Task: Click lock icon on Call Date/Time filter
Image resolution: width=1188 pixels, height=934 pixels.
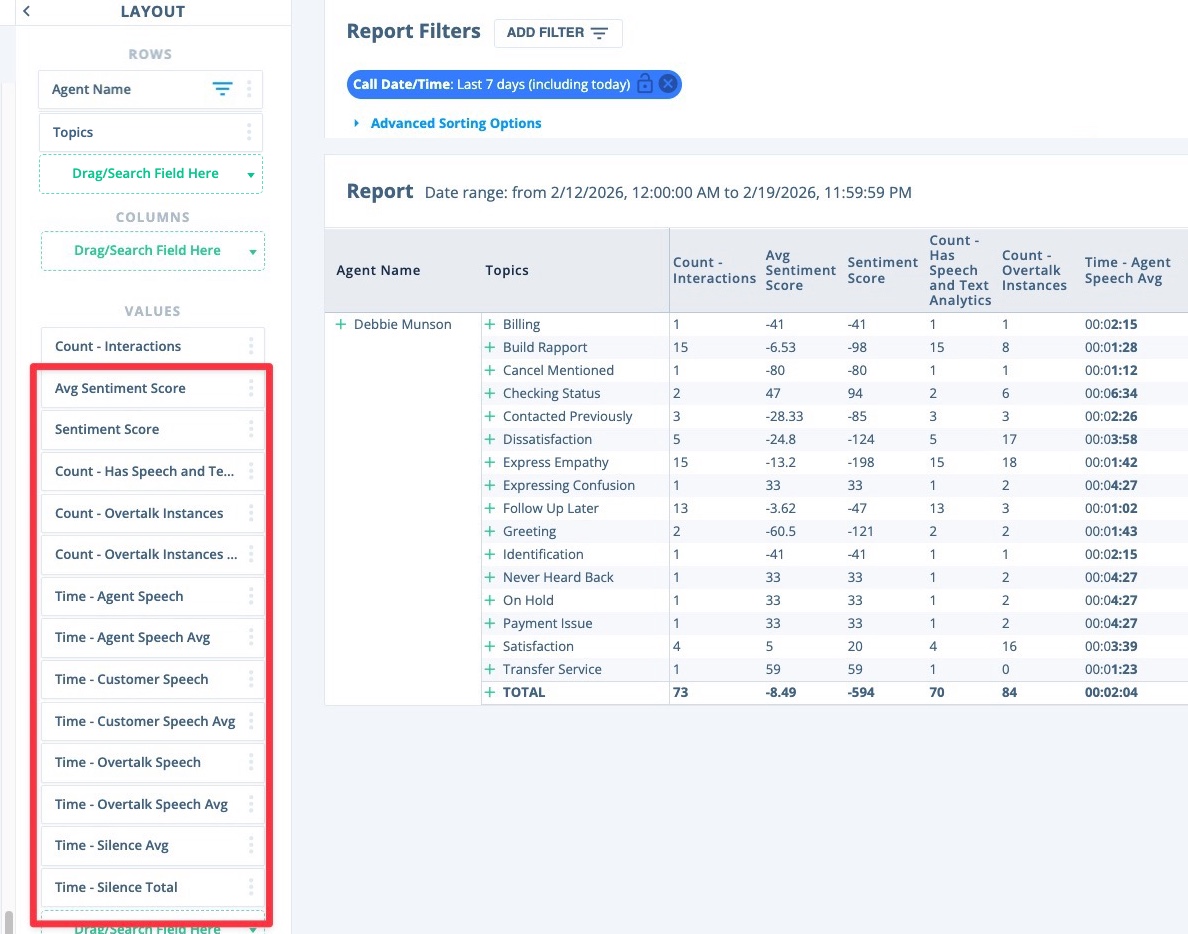Action: tap(645, 84)
